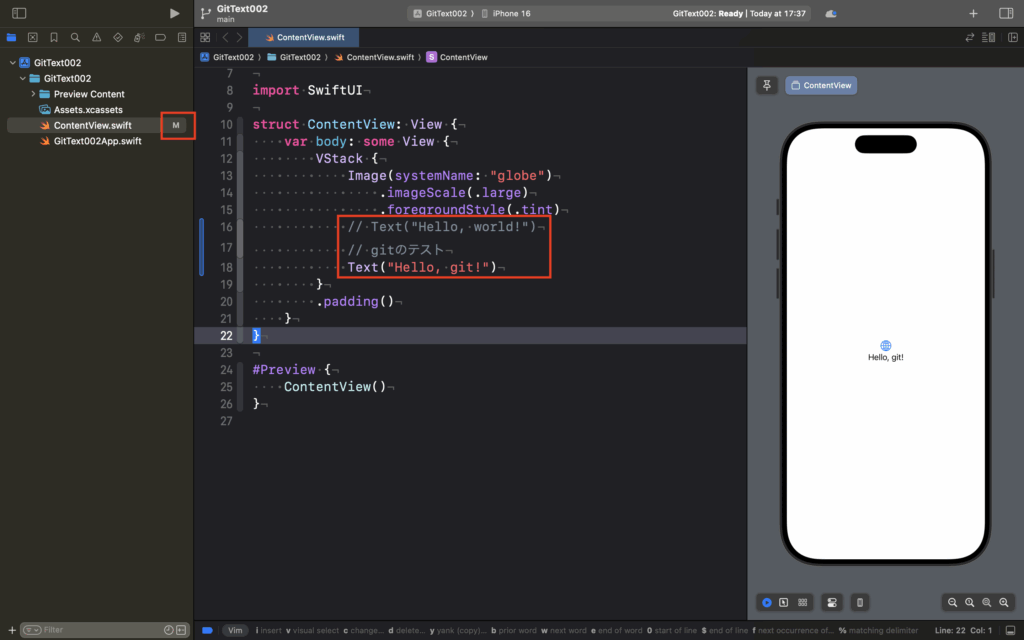Zoom preview to fit
Image resolution: width=1024 pixels, height=640 pixels.
tap(987, 602)
